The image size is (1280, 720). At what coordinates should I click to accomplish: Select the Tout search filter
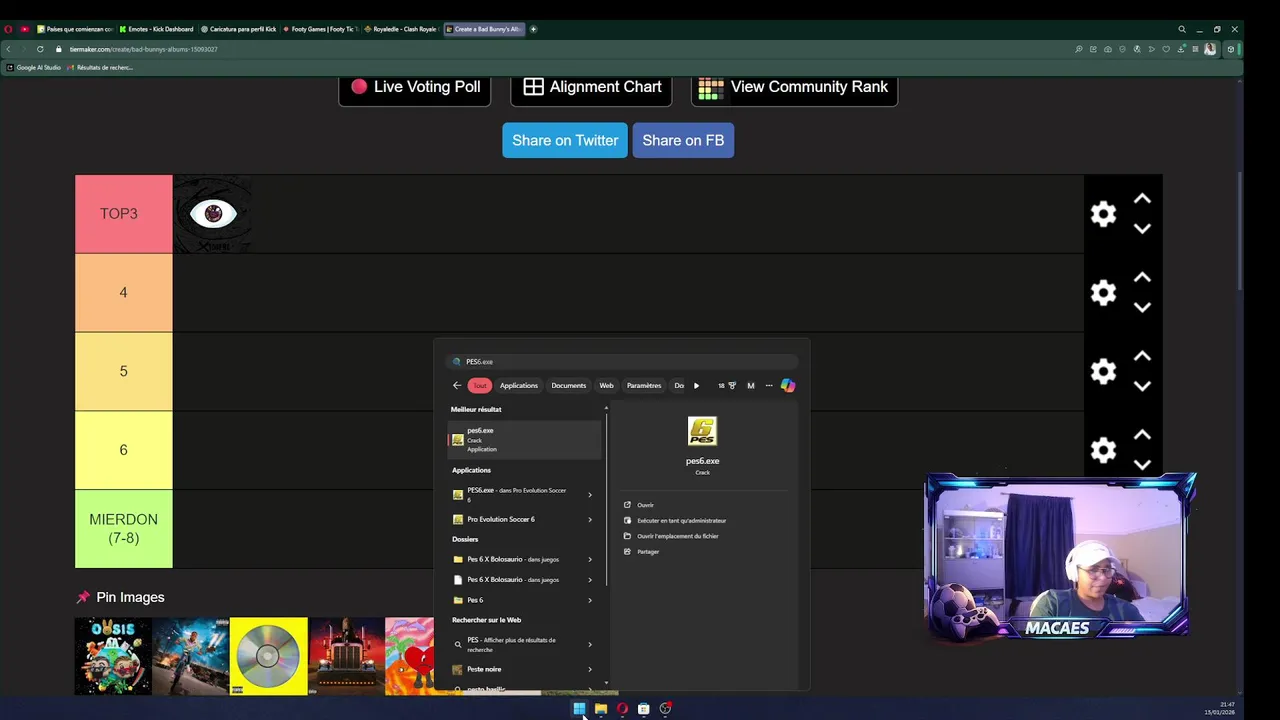[x=480, y=386]
